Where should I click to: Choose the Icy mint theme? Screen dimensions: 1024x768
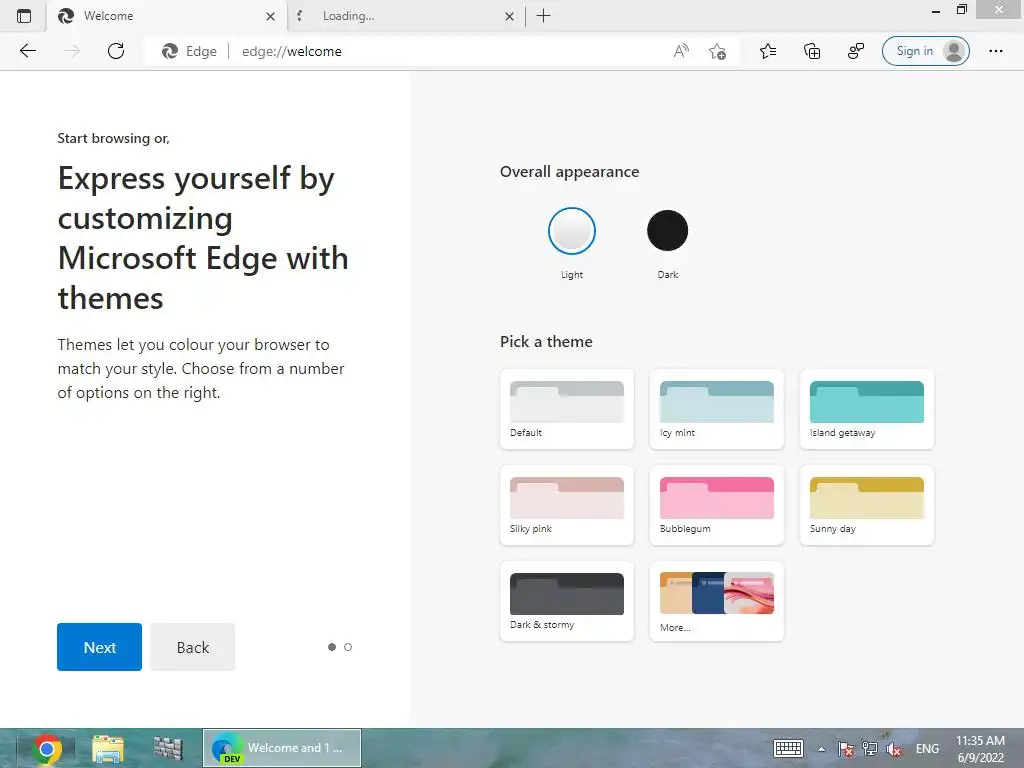click(x=716, y=409)
